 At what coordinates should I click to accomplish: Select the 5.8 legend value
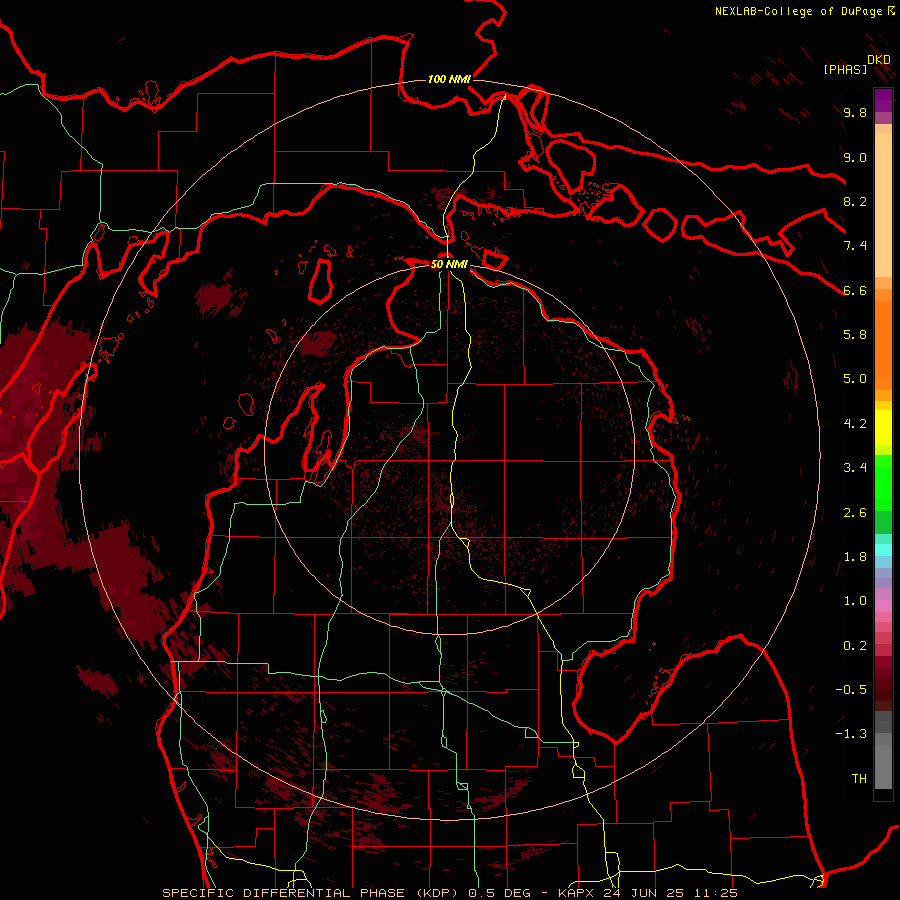(855, 335)
